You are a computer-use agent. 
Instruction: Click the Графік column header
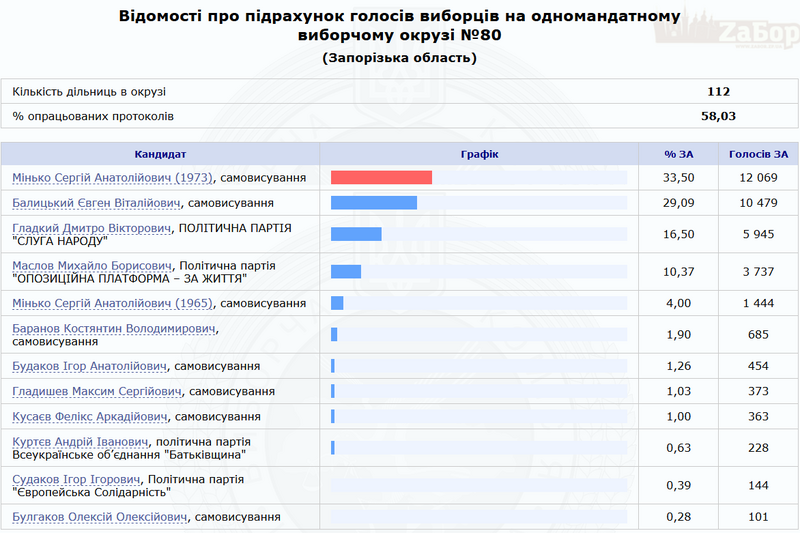479,154
